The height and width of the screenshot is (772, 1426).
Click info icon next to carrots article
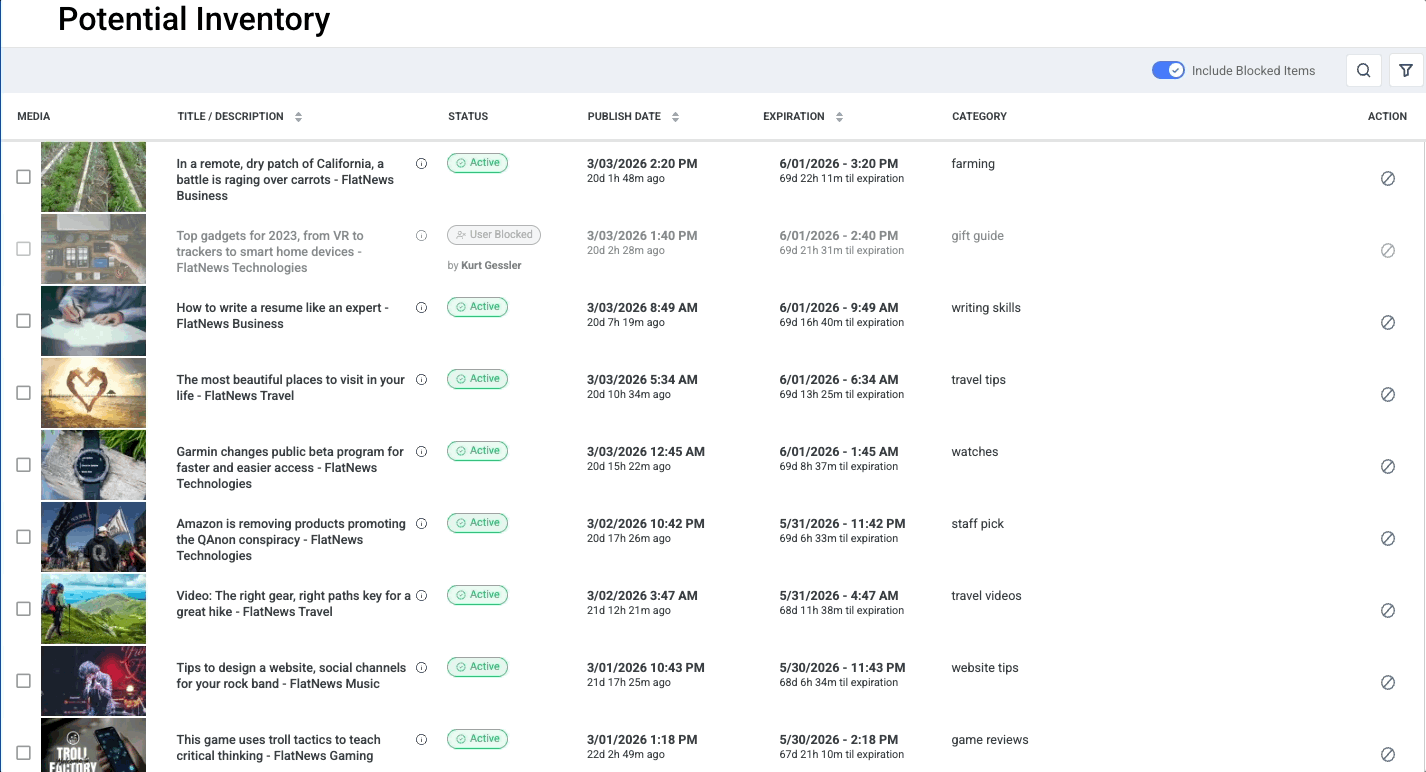[421, 164]
